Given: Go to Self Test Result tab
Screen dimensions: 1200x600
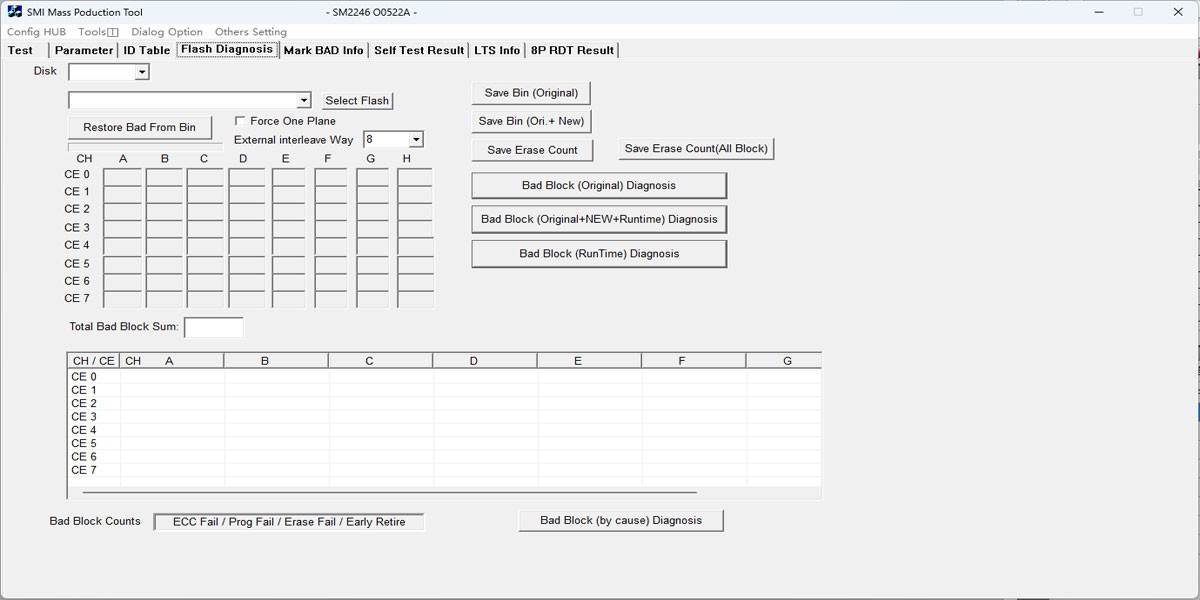Looking at the screenshot, I should coord(419,50).
